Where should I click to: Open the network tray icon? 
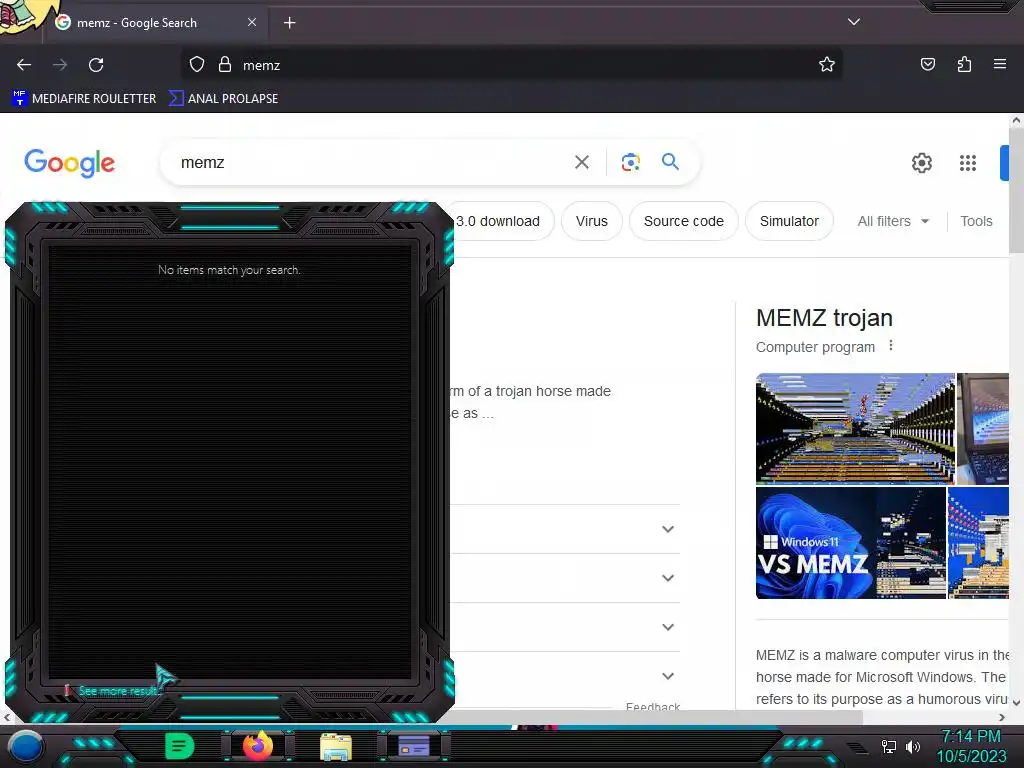pos(889,746)
